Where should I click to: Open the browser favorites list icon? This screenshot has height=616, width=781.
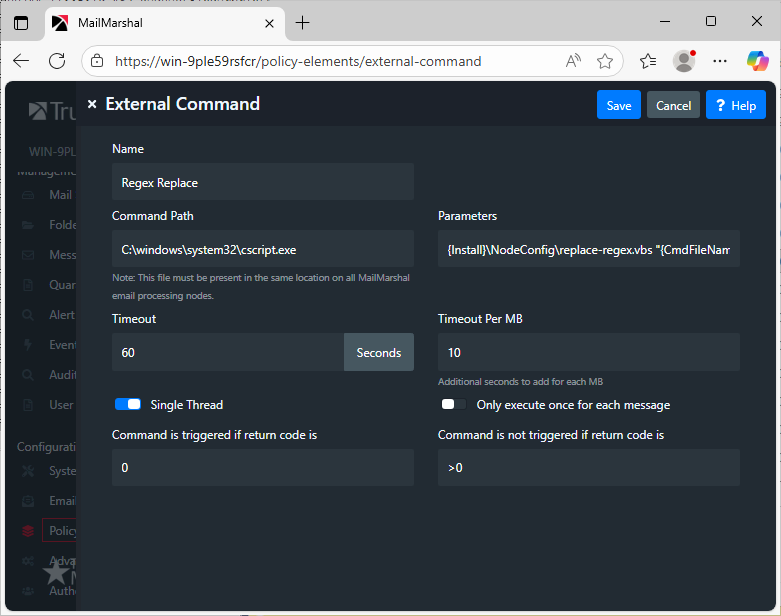click(x=648, y=61)
